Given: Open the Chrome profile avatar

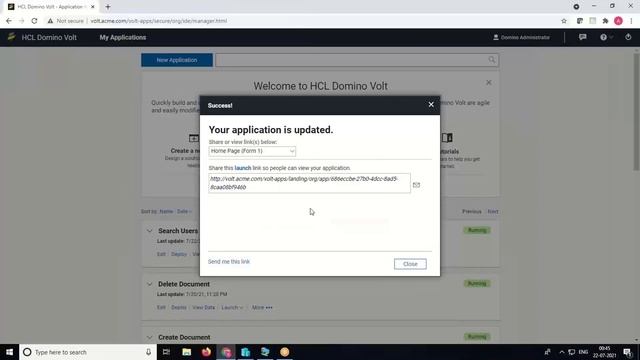Looking at the screenshot, I should 618,21.
